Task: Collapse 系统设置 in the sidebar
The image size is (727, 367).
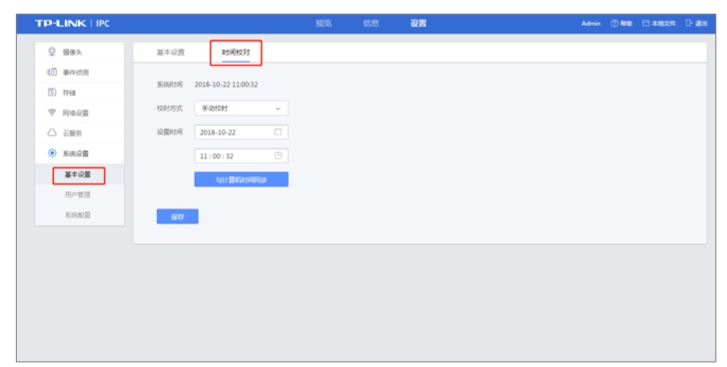Action: click(x=76, y=153)
